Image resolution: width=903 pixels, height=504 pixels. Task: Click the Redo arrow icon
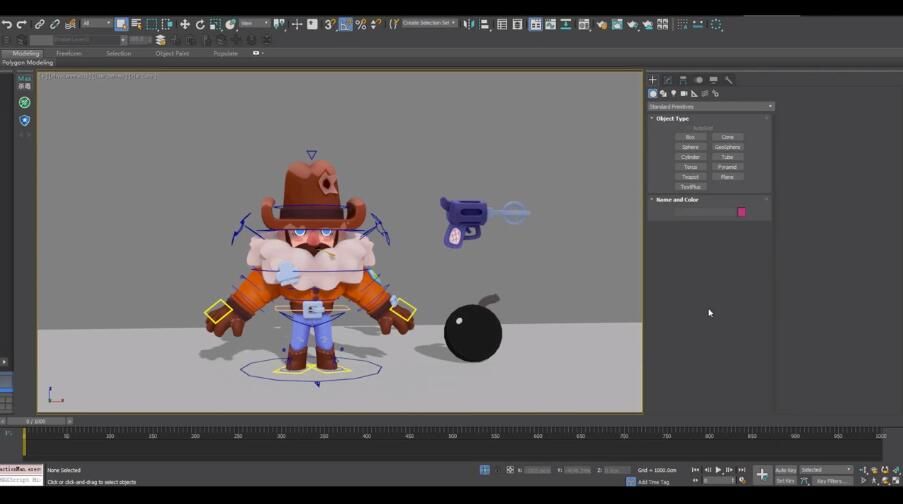point(22,24)
